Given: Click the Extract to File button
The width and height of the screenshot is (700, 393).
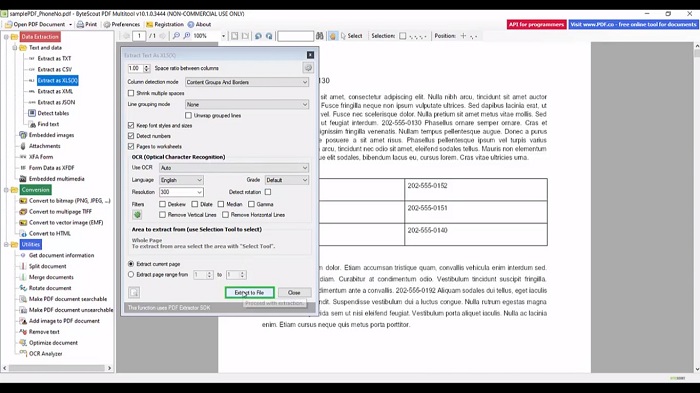Looking at the screenshot, I should 249,293.
